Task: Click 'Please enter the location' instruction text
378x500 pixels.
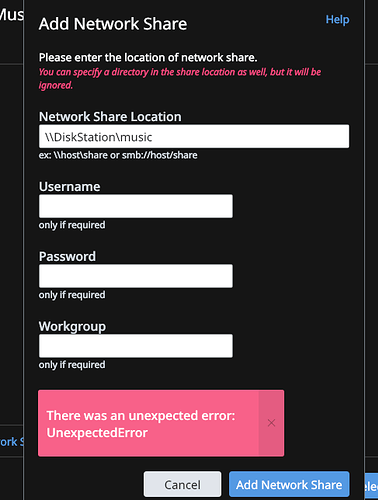Action: [x=148, y=58]
